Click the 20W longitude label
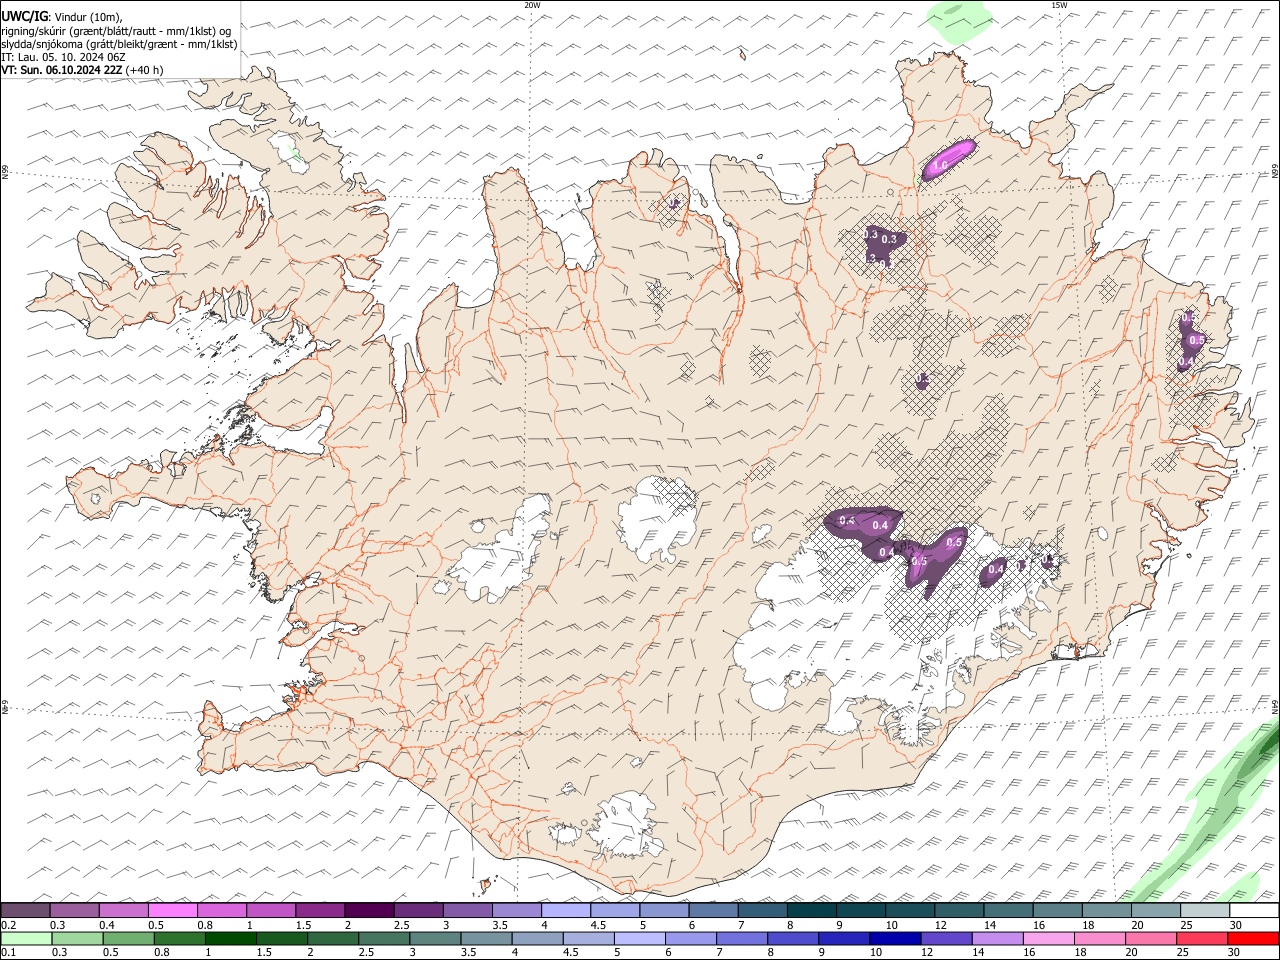 pos(532,5)
